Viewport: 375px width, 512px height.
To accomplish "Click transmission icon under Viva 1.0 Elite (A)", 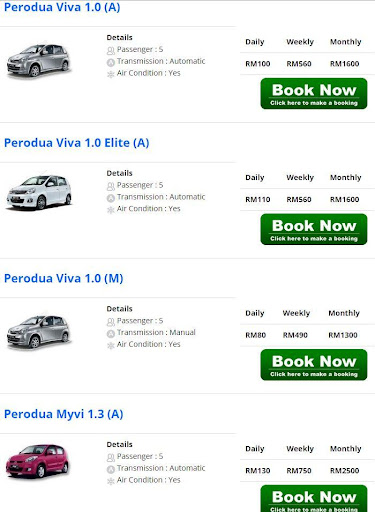I will tap(111, 198).
